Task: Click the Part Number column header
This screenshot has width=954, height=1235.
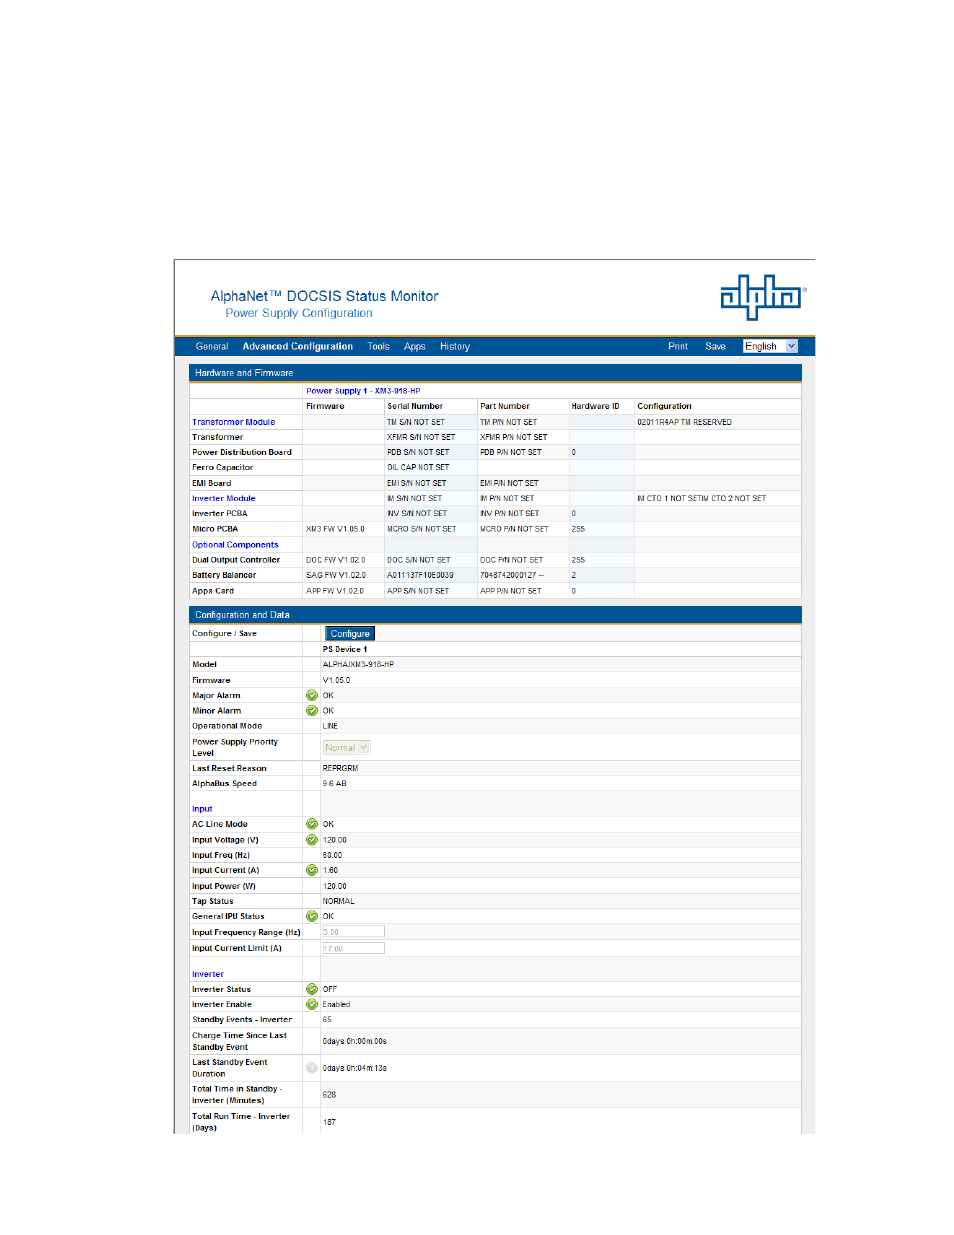Action: [505, 406]
